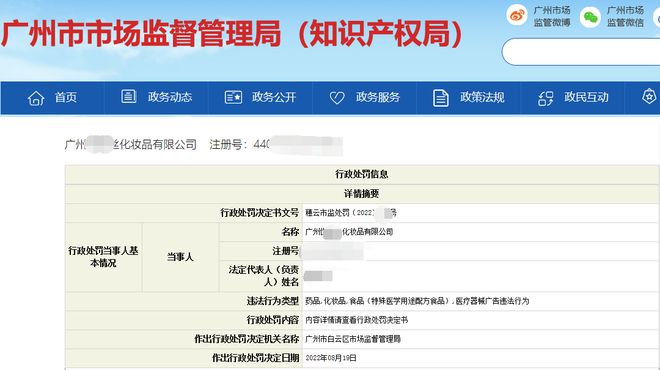
Task: Click the 详情摘要 section heading
Action: click(362, 194)
